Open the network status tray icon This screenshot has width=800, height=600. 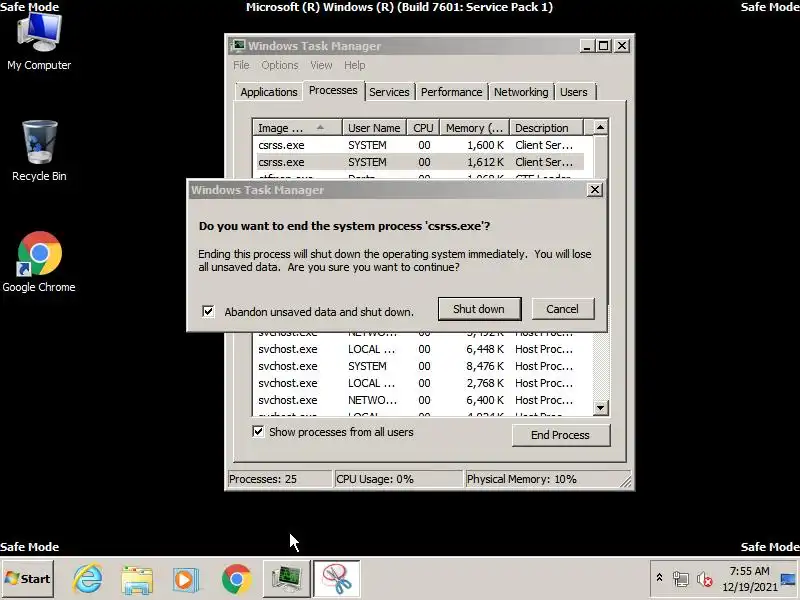[680, 579]
